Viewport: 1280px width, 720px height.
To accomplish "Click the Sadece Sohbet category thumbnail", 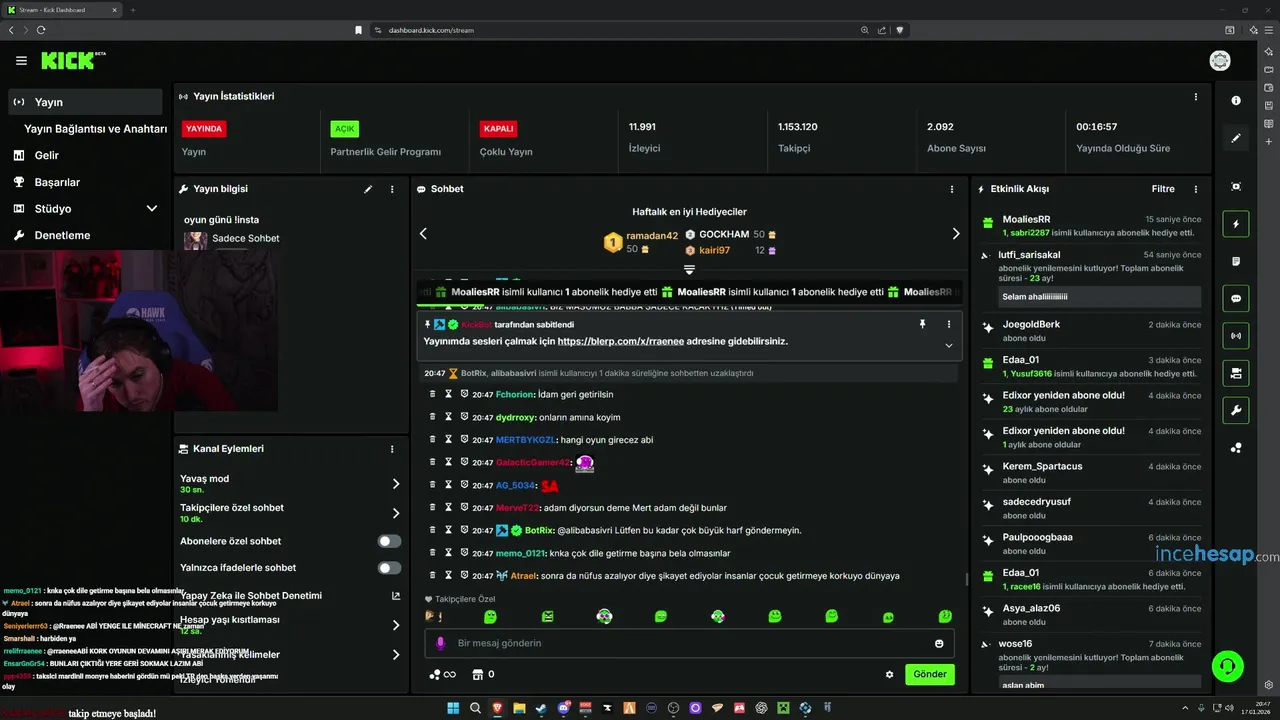I will click(196, 240).
